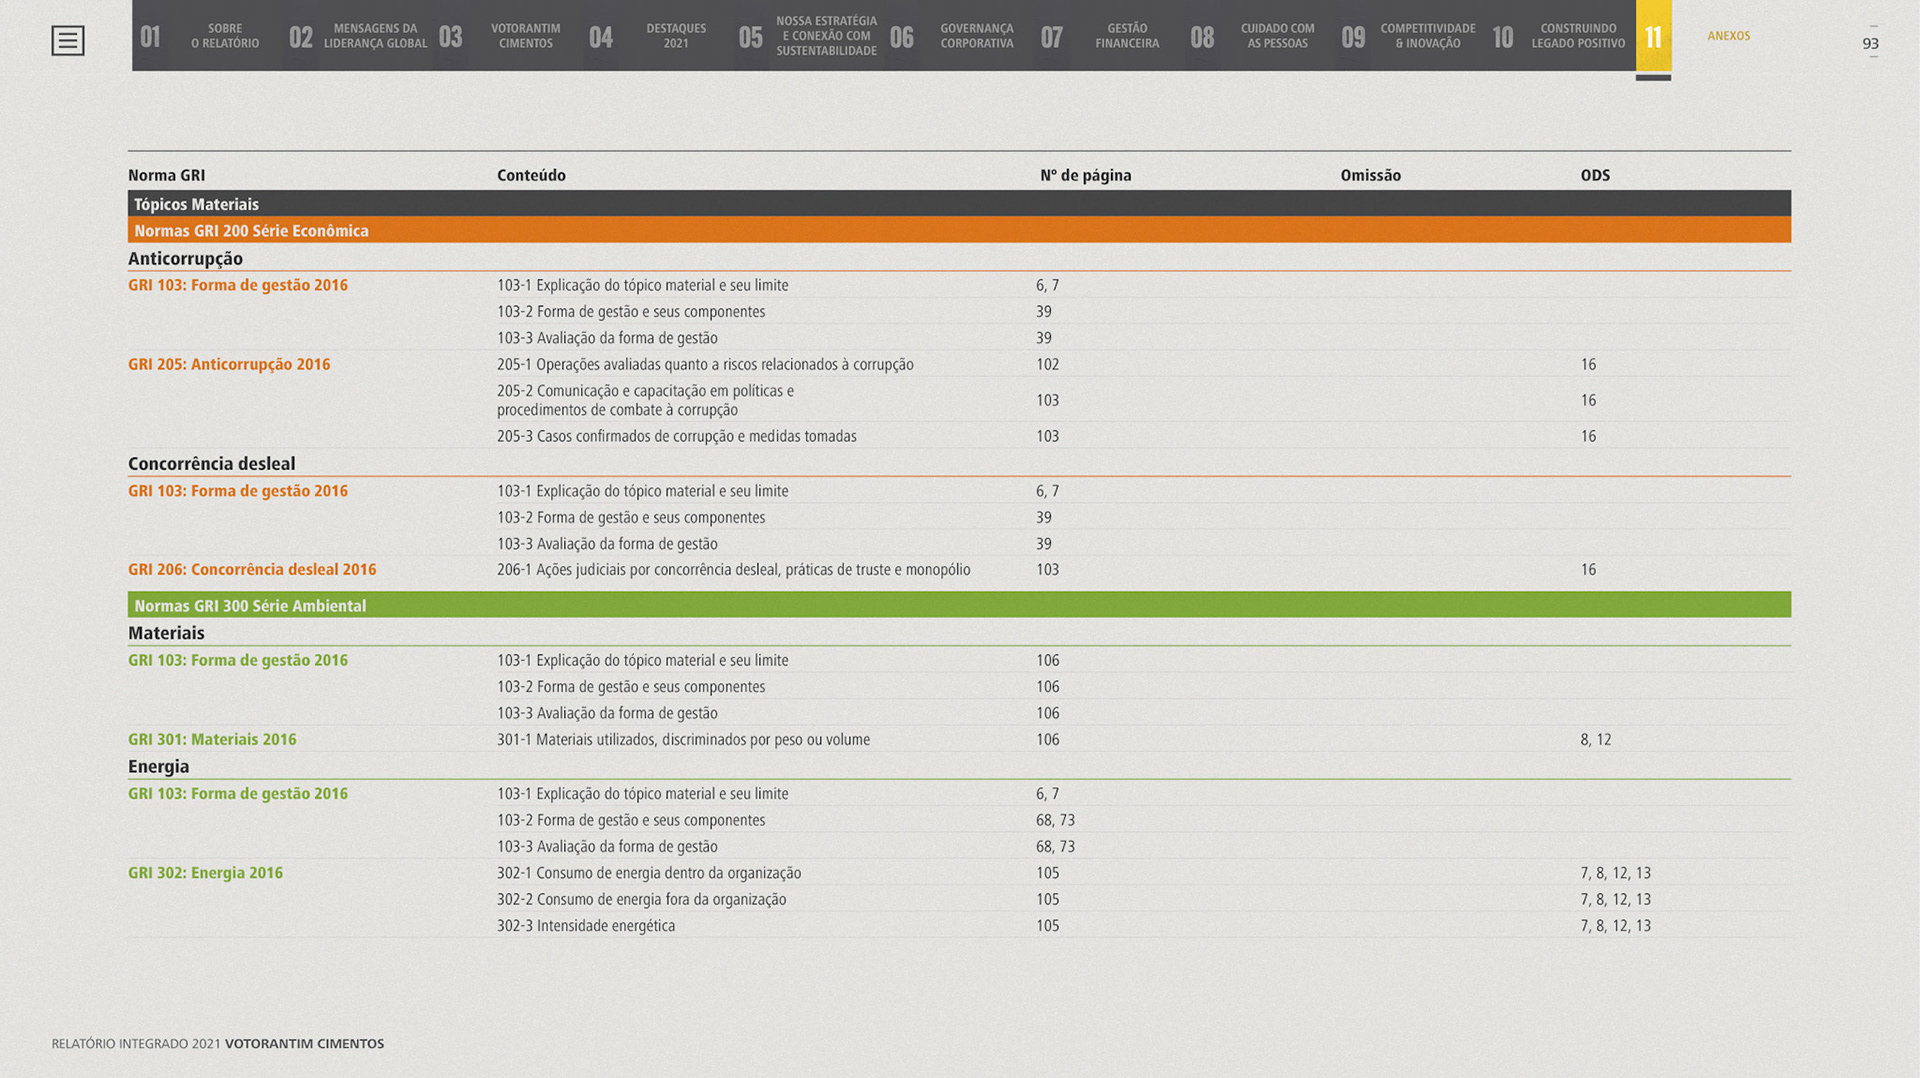Click ODS value for row 302-1
This screenshot has width=1920, height=1078.
(x=1615, y=873)
